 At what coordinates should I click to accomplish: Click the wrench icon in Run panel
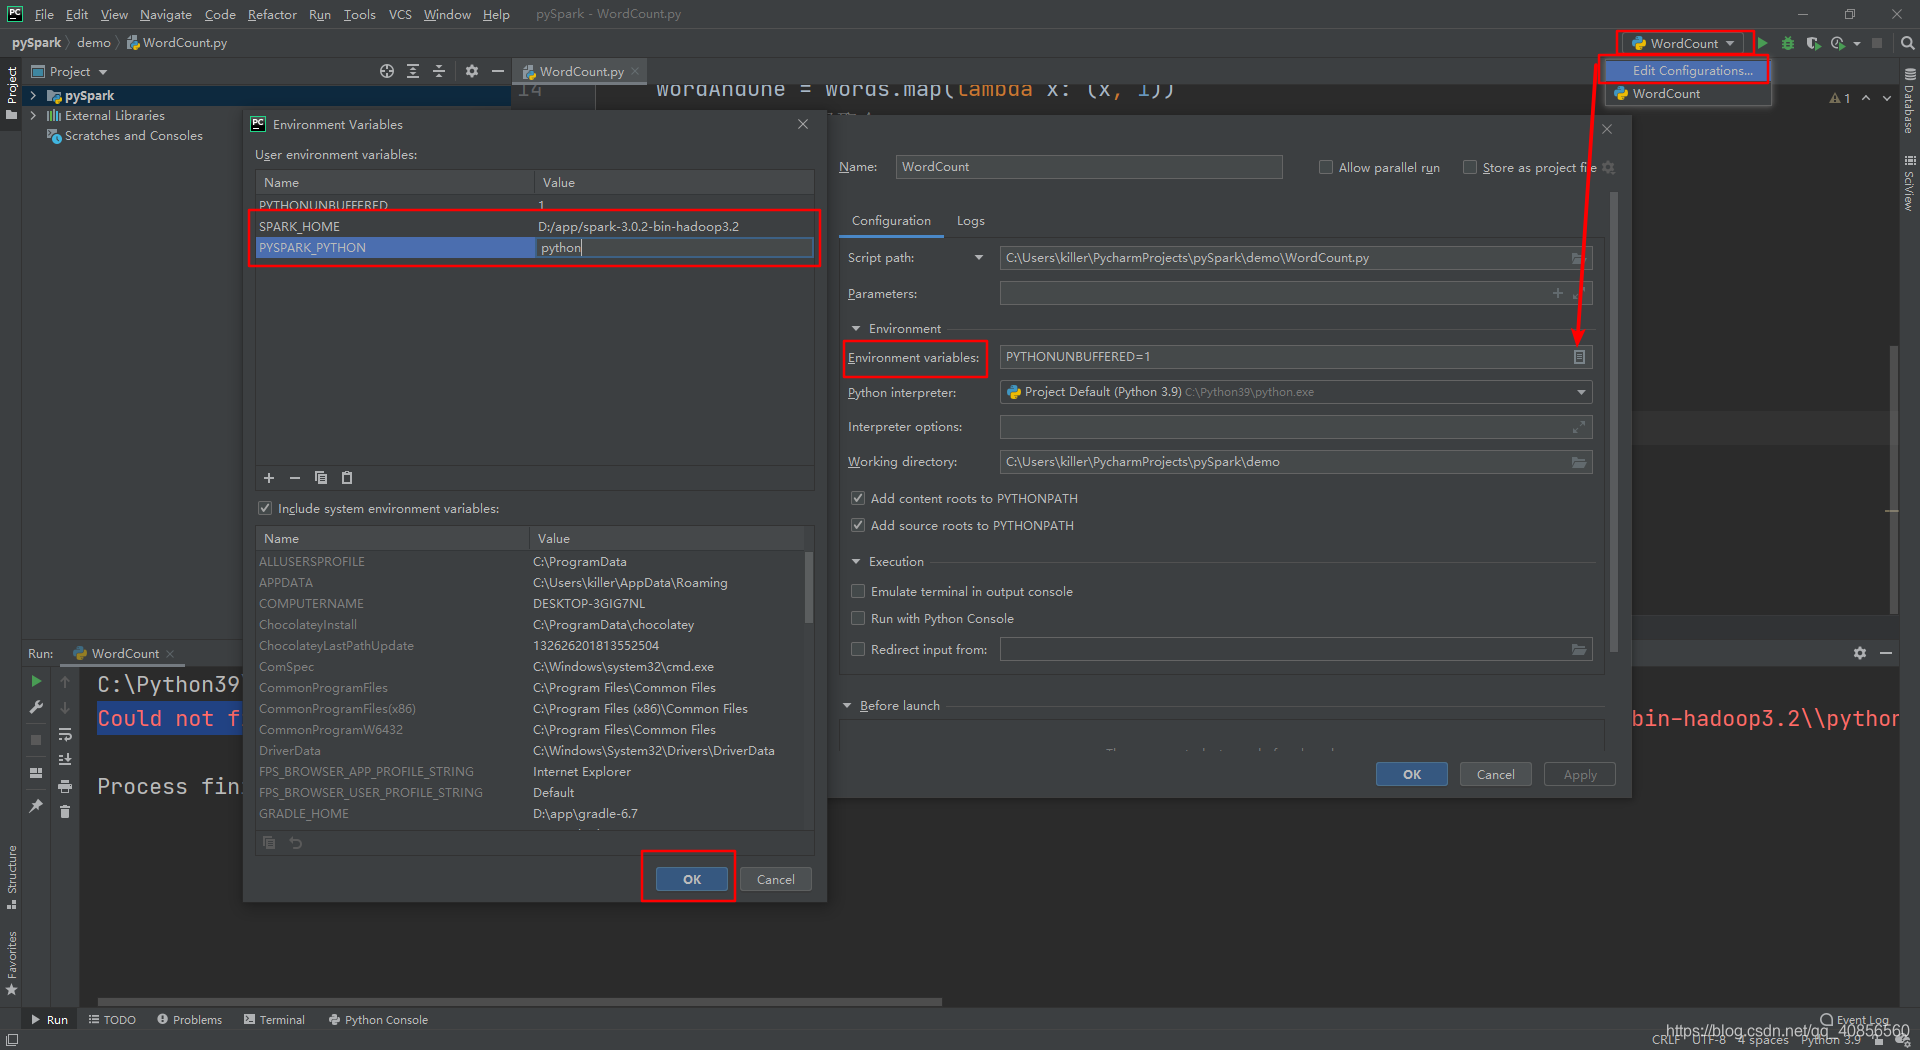[x=36, y=707]
